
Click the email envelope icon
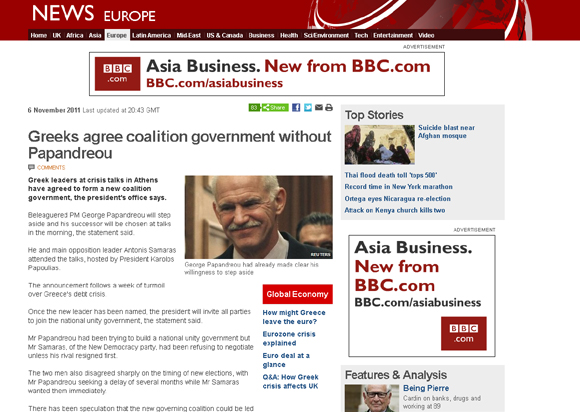tap(318, 108)
